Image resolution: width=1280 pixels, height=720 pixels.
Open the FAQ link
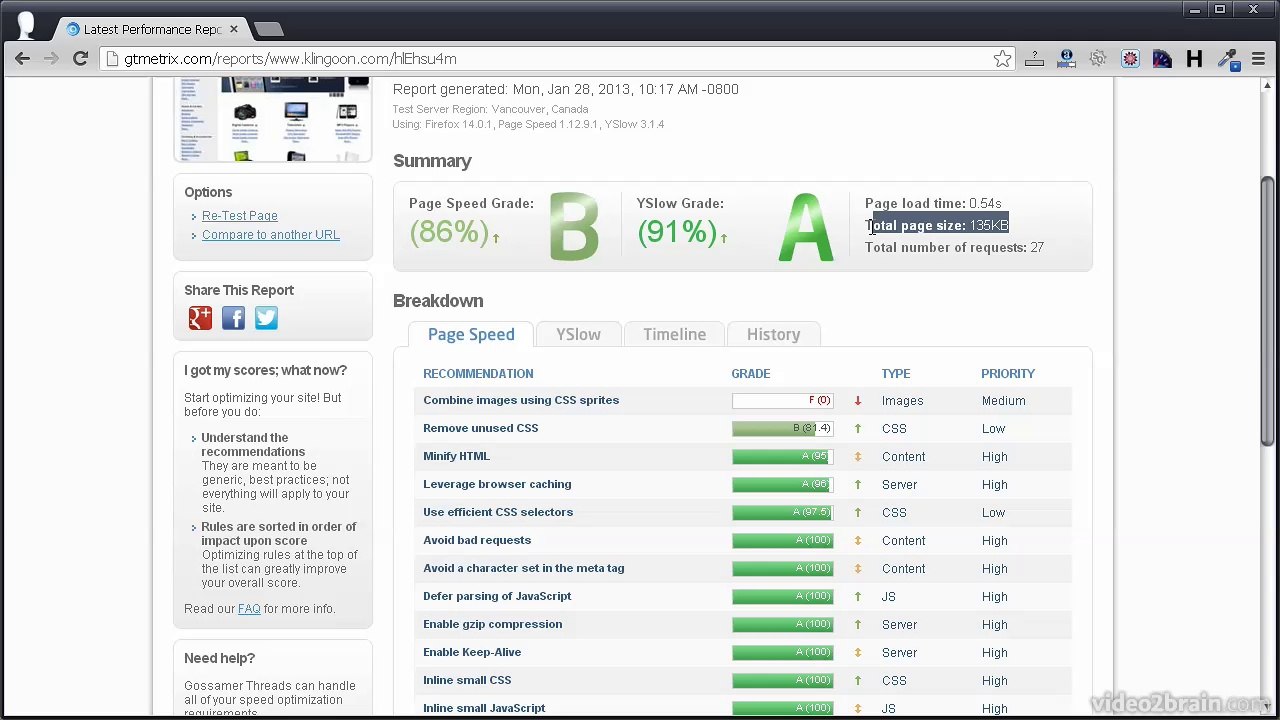tap(249, 609)
